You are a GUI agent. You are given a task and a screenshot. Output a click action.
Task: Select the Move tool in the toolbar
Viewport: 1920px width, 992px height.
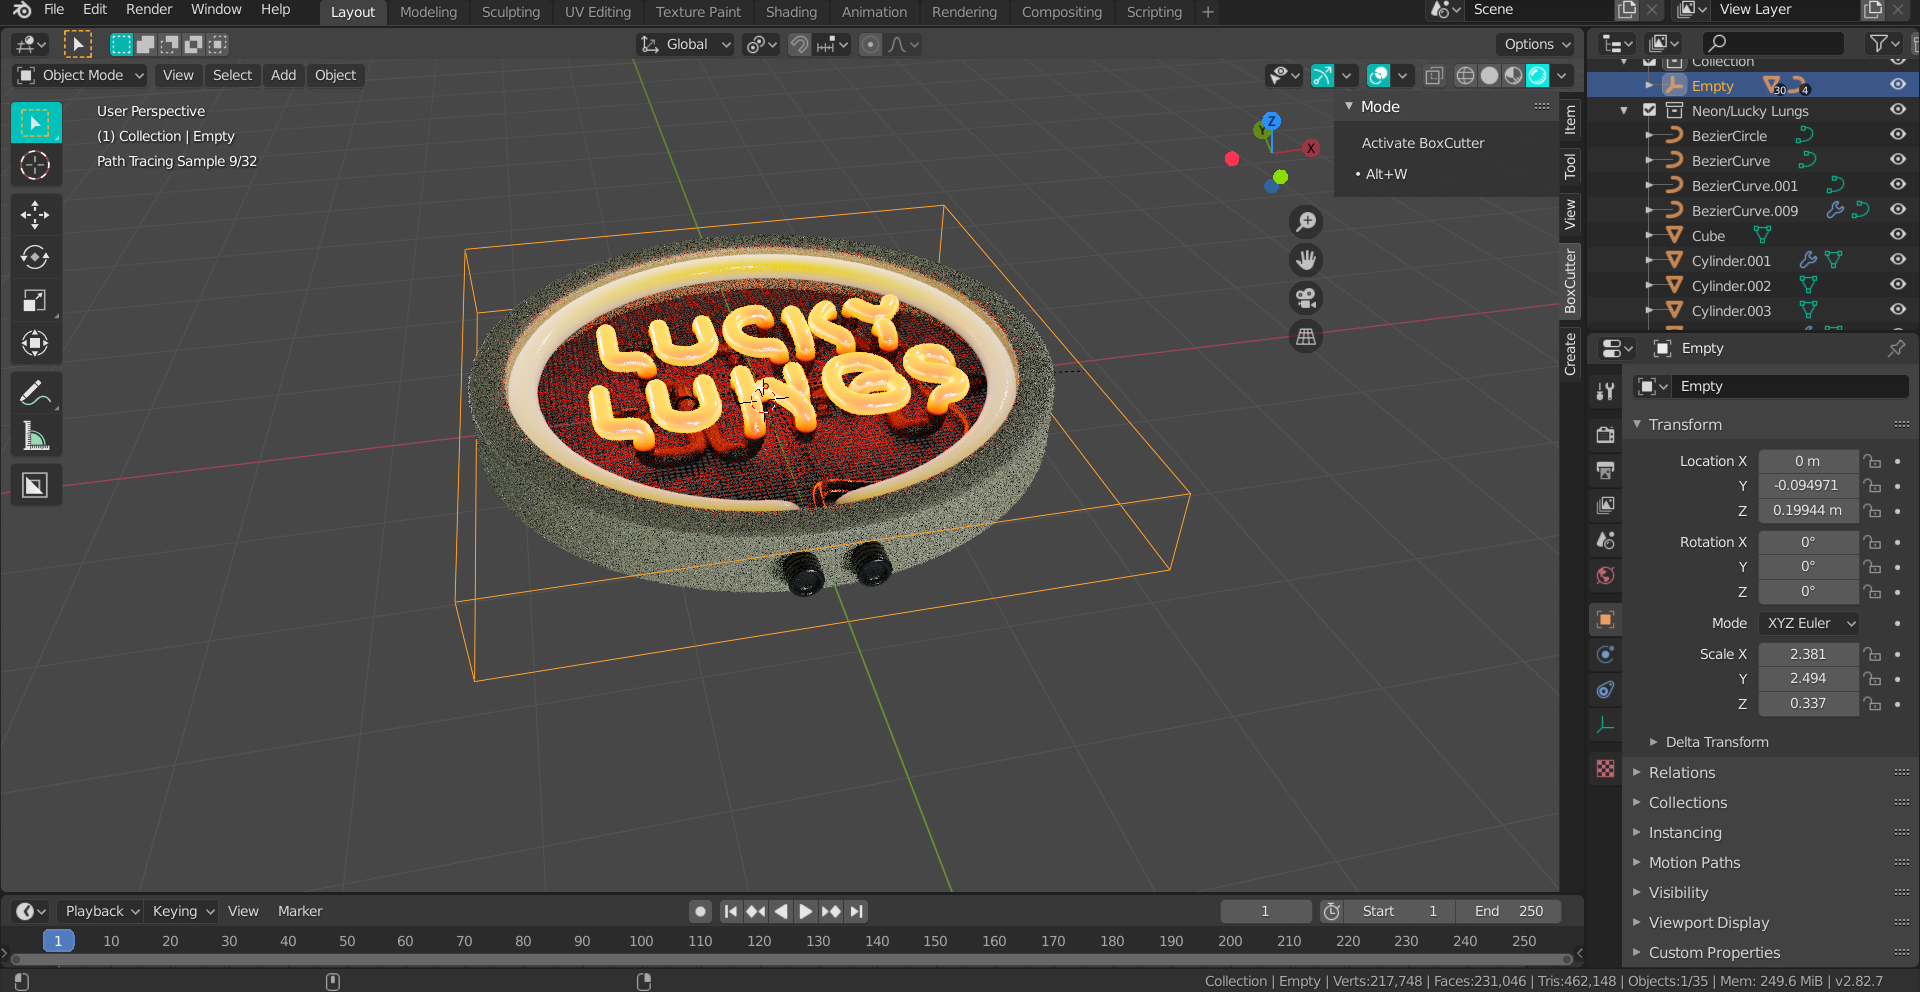[35, 214]
